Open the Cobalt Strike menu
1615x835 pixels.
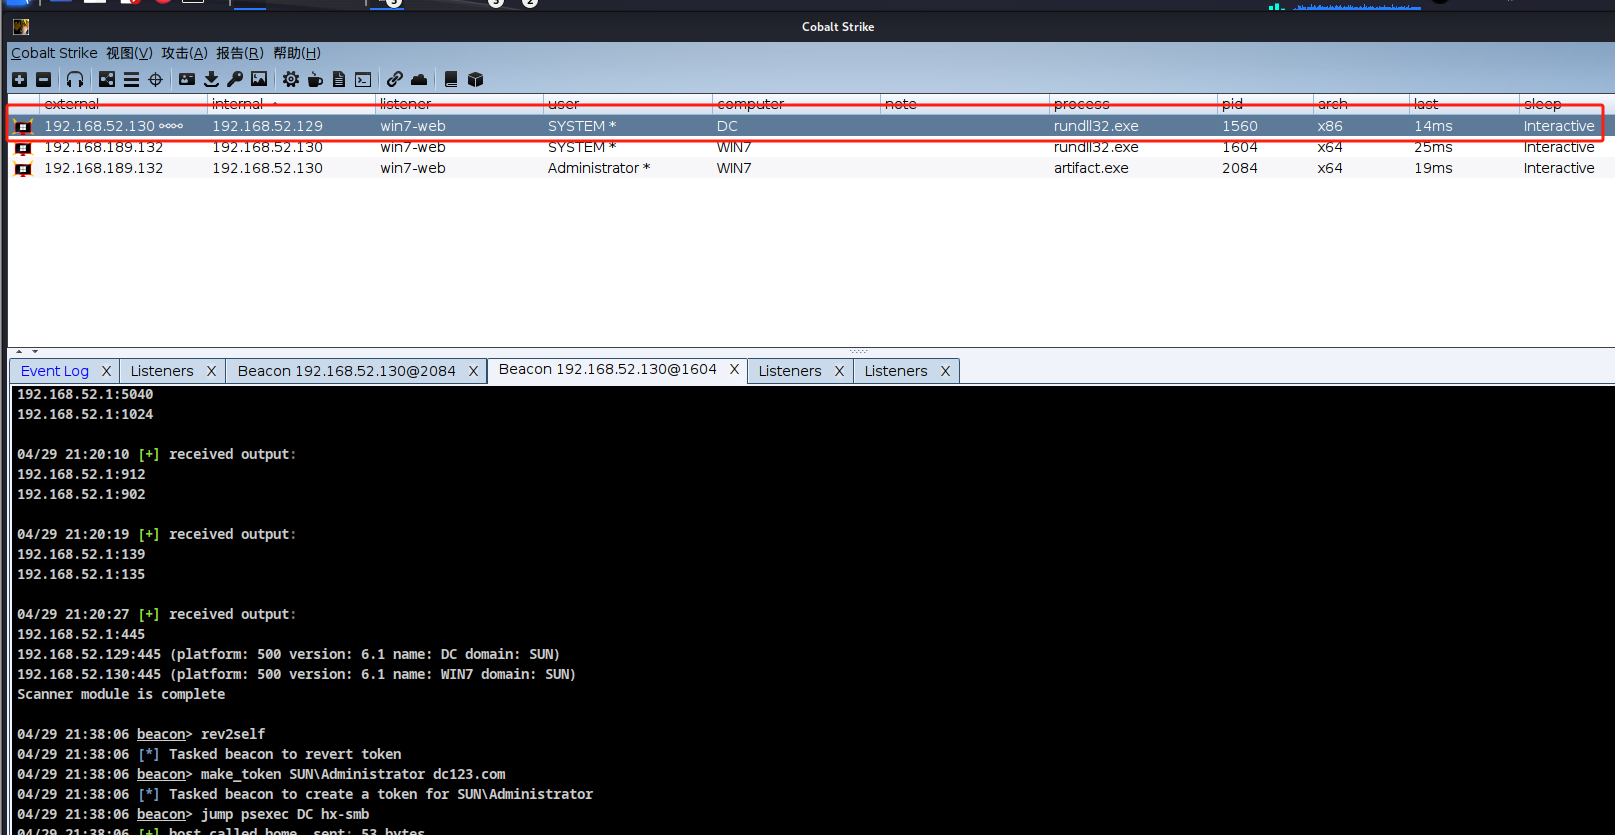[x=54, y=53]
